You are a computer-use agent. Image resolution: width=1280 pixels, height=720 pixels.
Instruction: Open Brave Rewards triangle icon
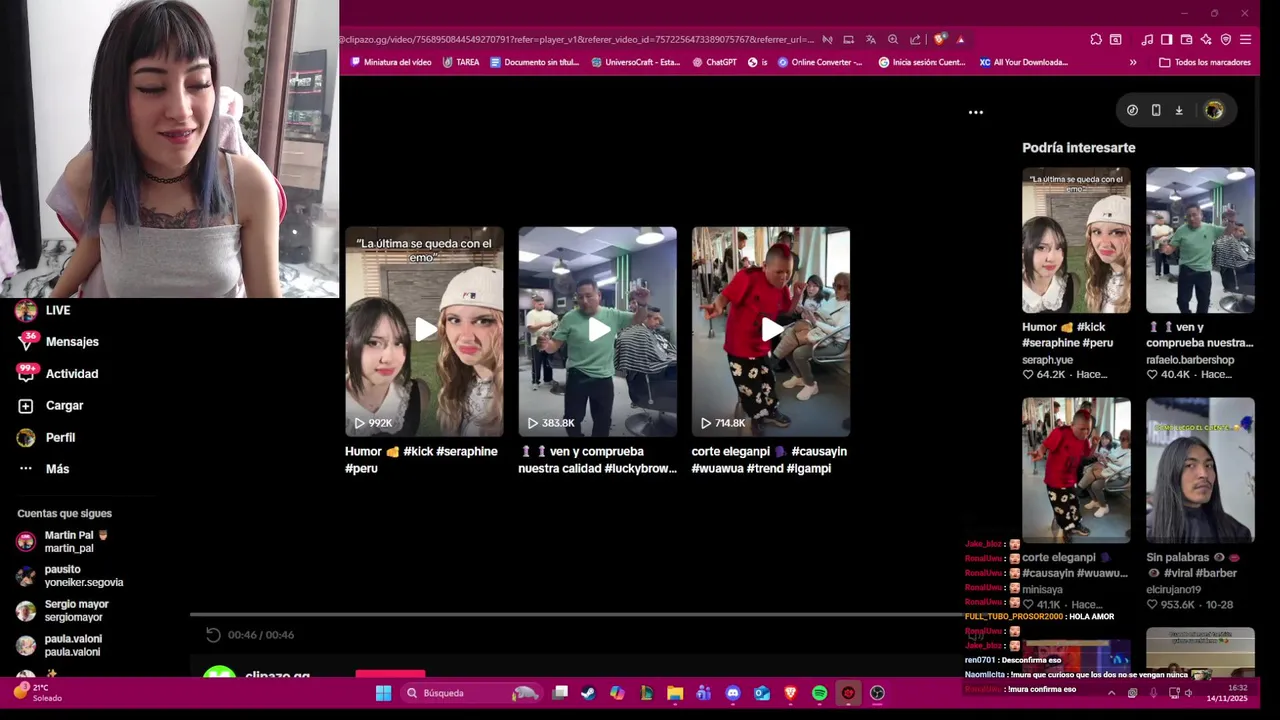(x=961, y=40)
